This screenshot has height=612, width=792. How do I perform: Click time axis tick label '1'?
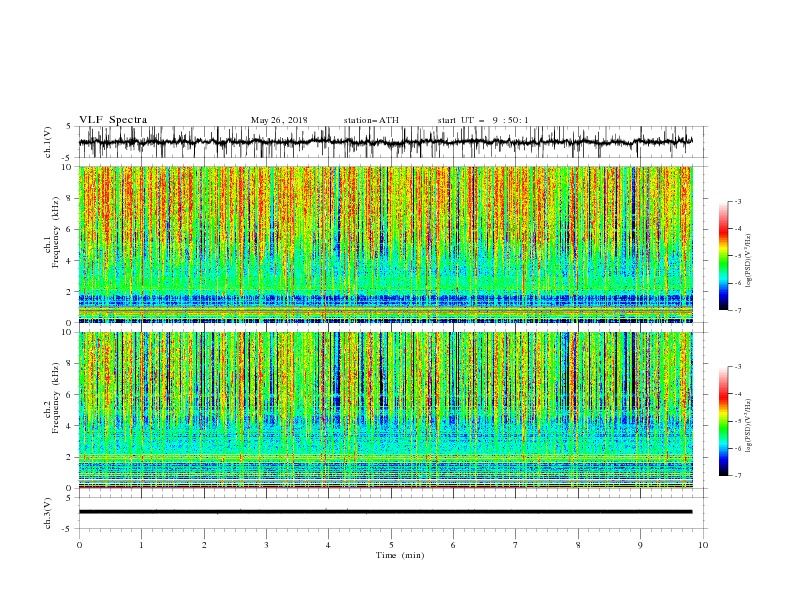click(141, 545)
